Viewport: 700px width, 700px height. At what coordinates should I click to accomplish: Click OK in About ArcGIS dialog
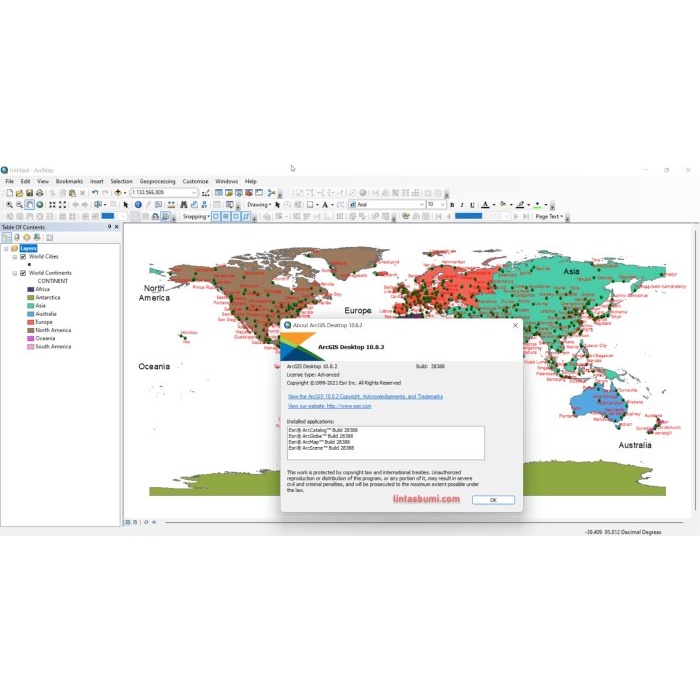pos(493,500)
